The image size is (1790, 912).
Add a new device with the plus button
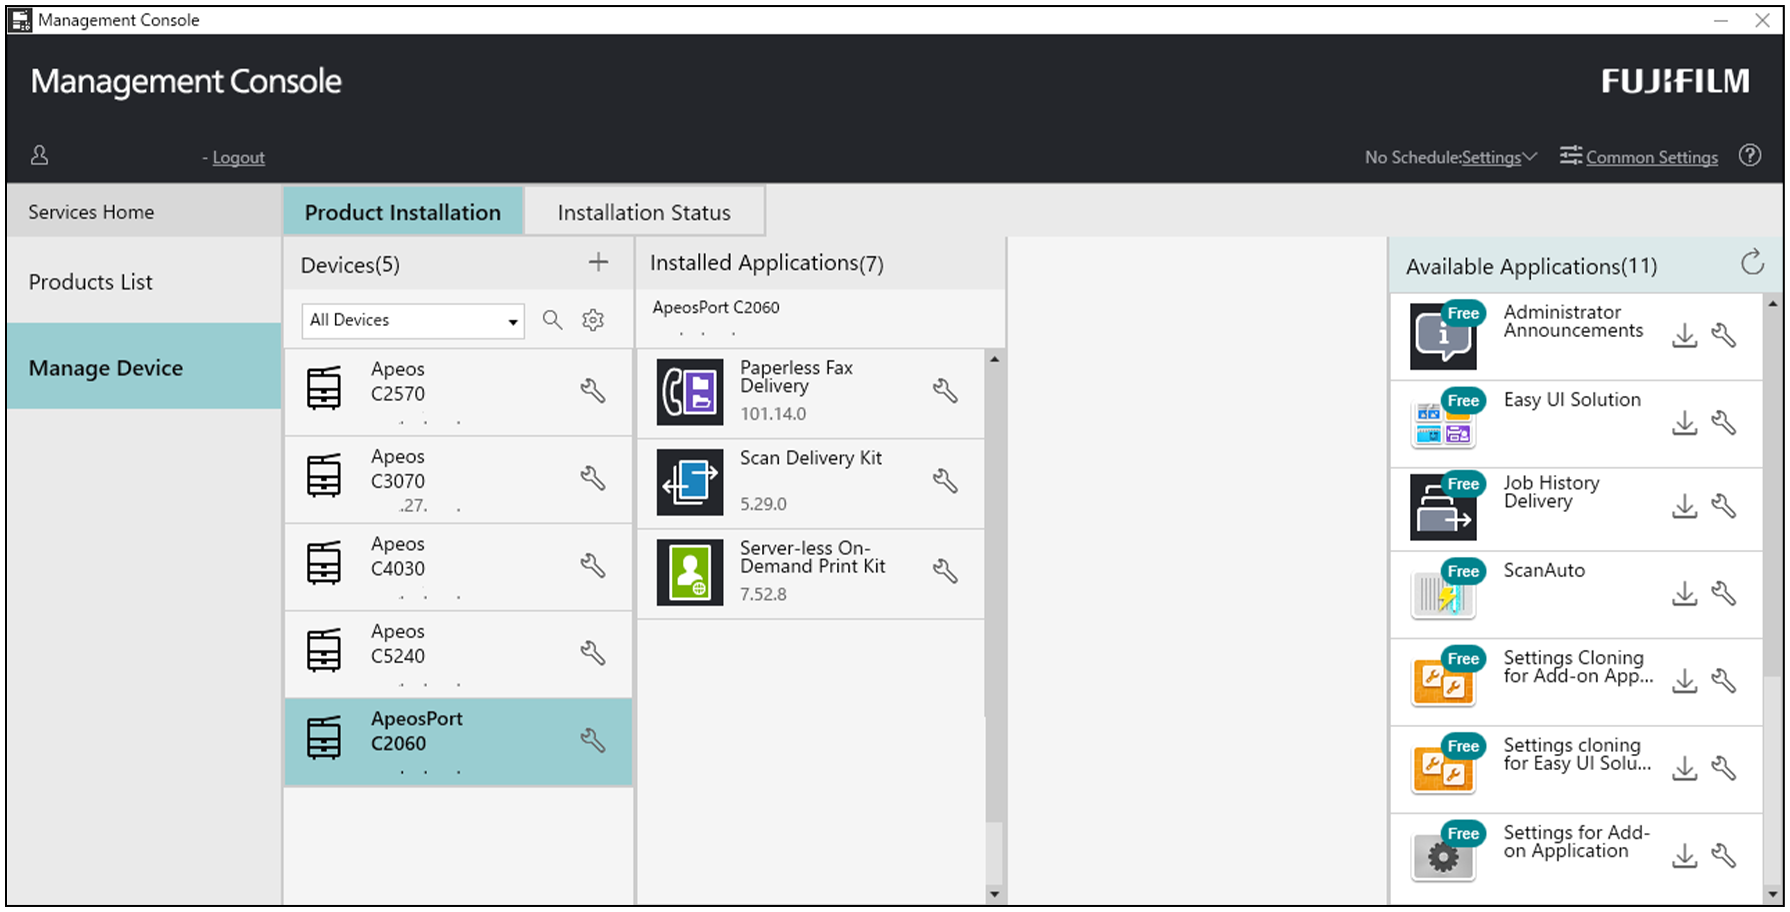pos(598,263)
